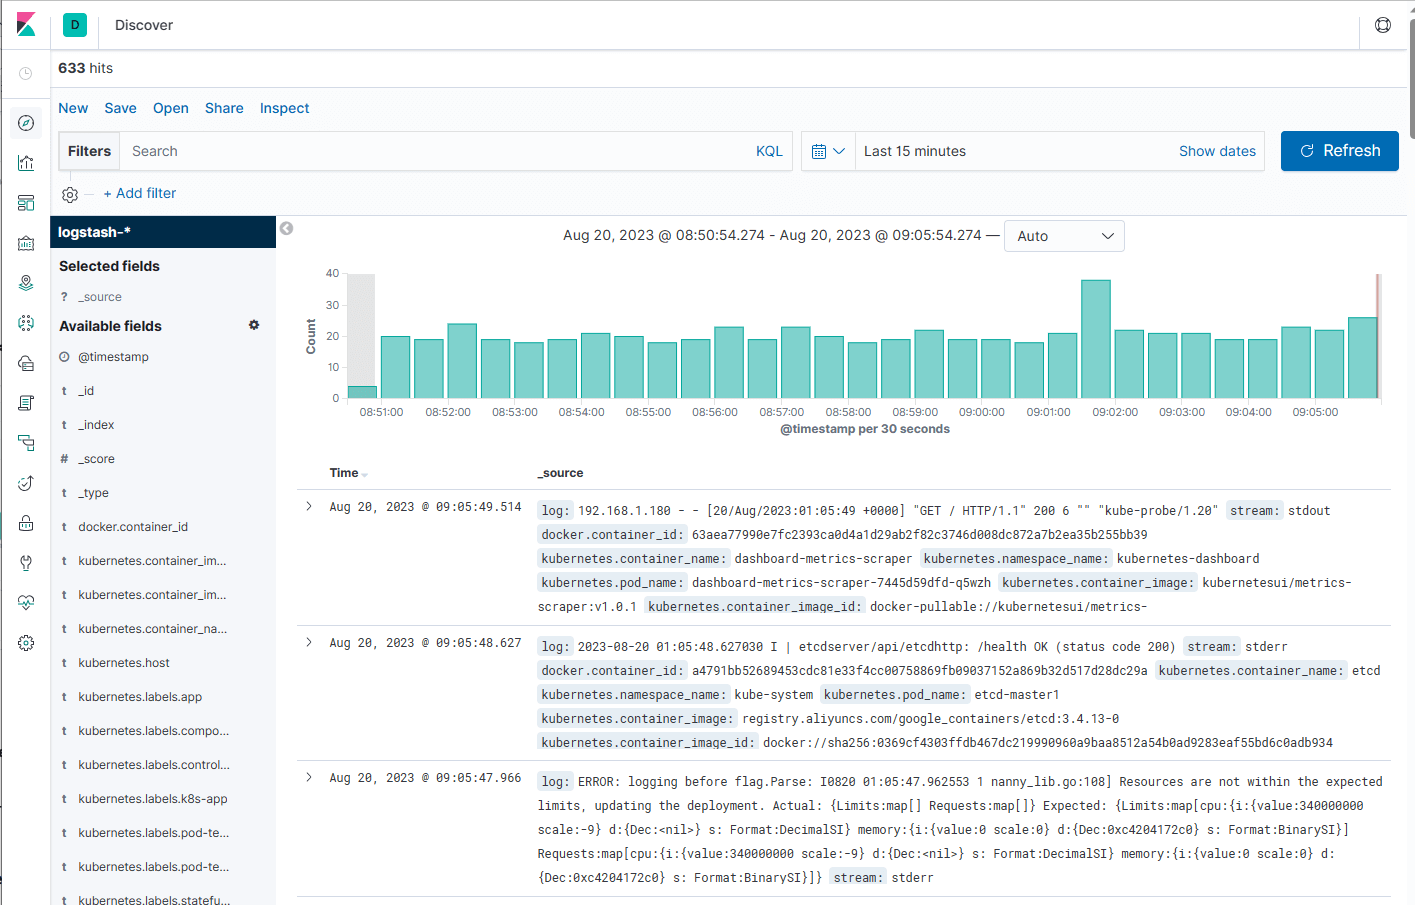Click Last 15 minutes time range
The width and height of the screenshot is (1415, 905).
(915, 151)
